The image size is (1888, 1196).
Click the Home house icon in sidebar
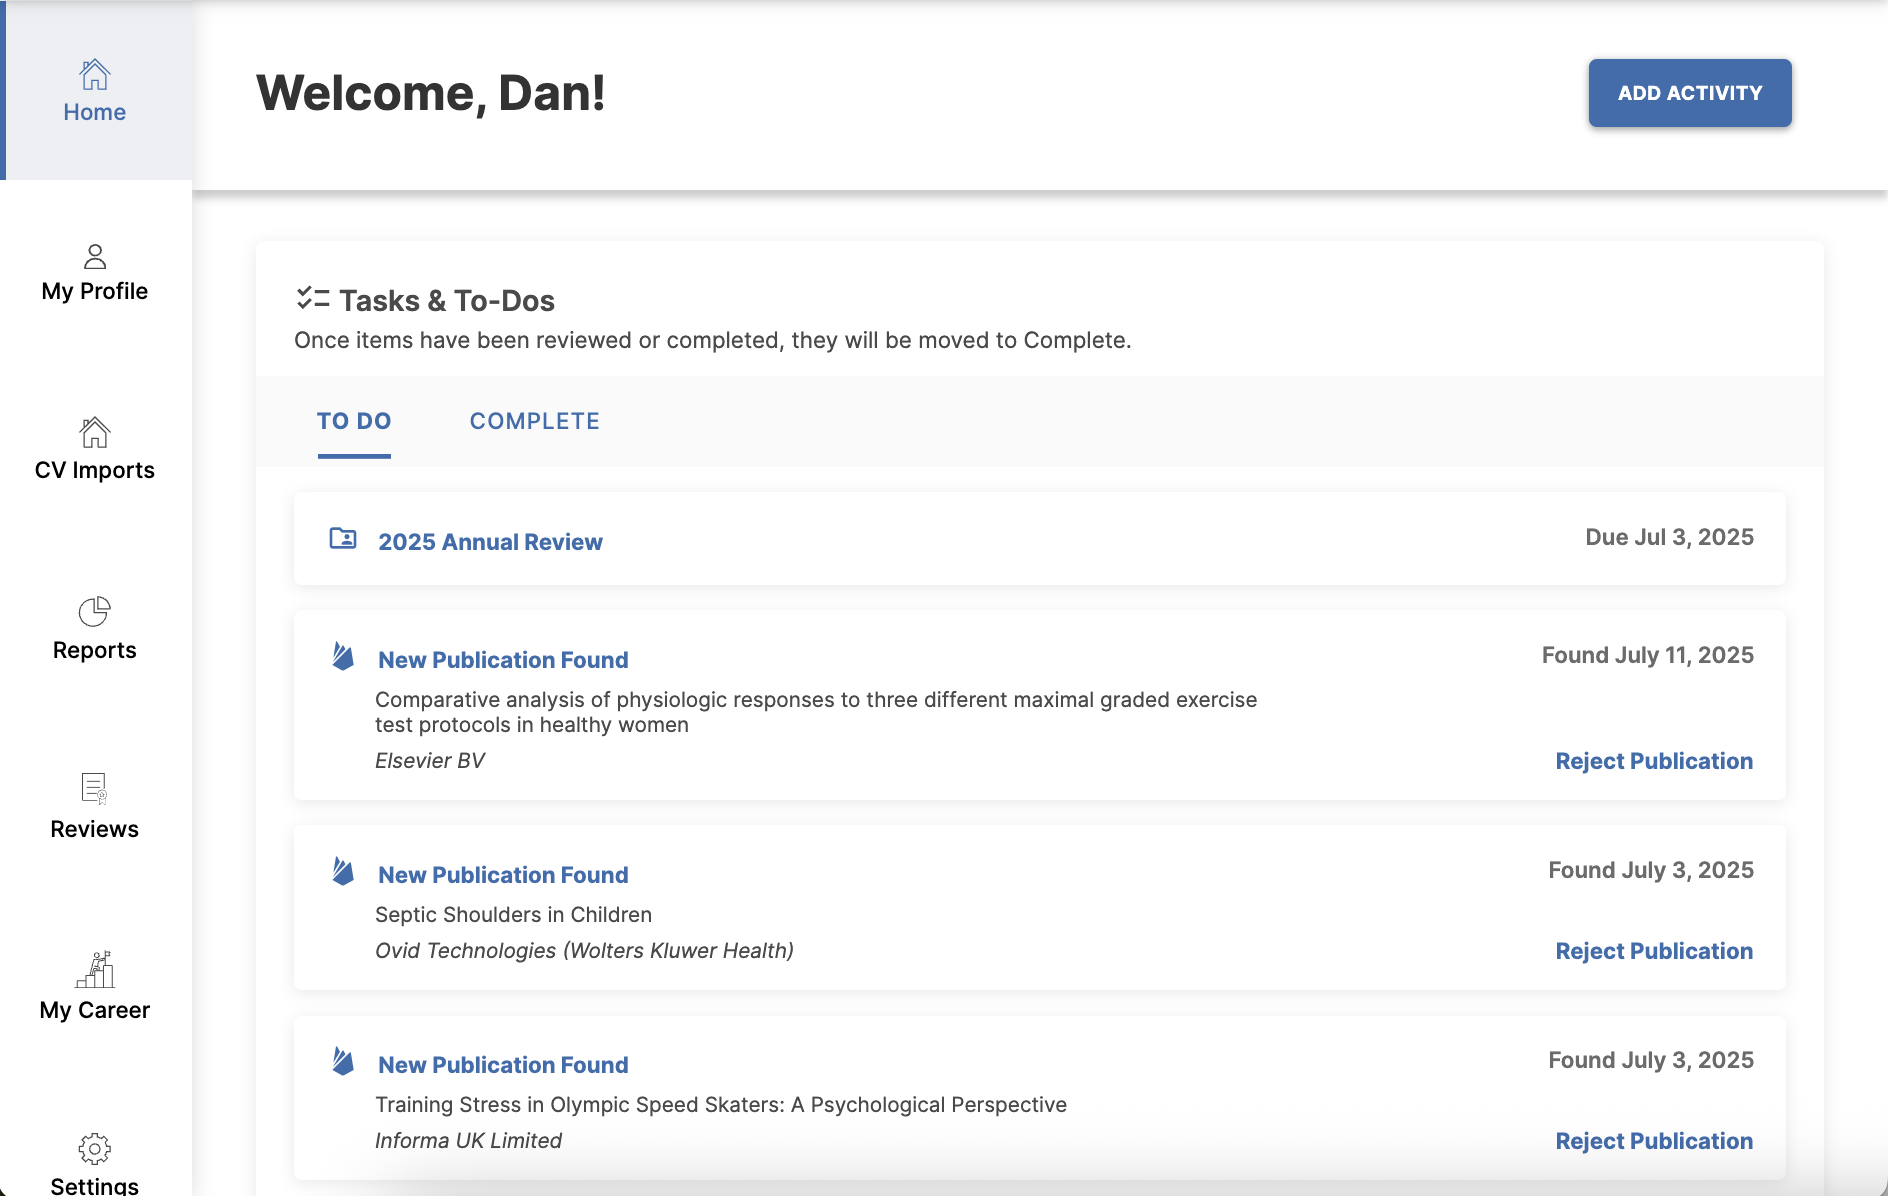[x=95, y=74]
